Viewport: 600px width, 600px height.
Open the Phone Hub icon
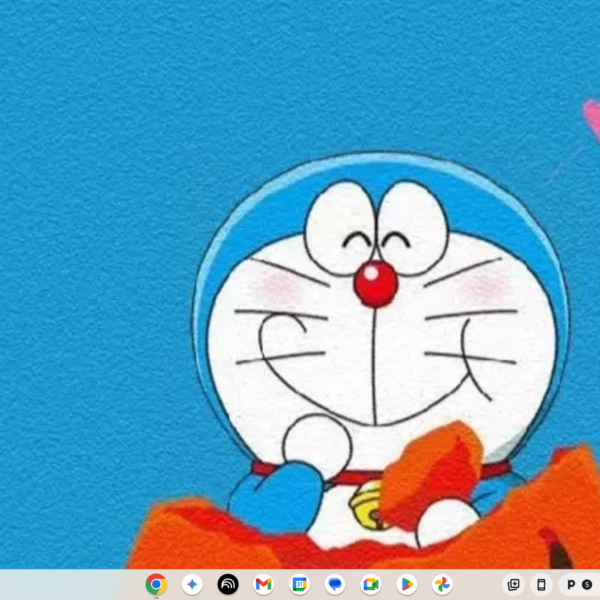tap(541, 584)
